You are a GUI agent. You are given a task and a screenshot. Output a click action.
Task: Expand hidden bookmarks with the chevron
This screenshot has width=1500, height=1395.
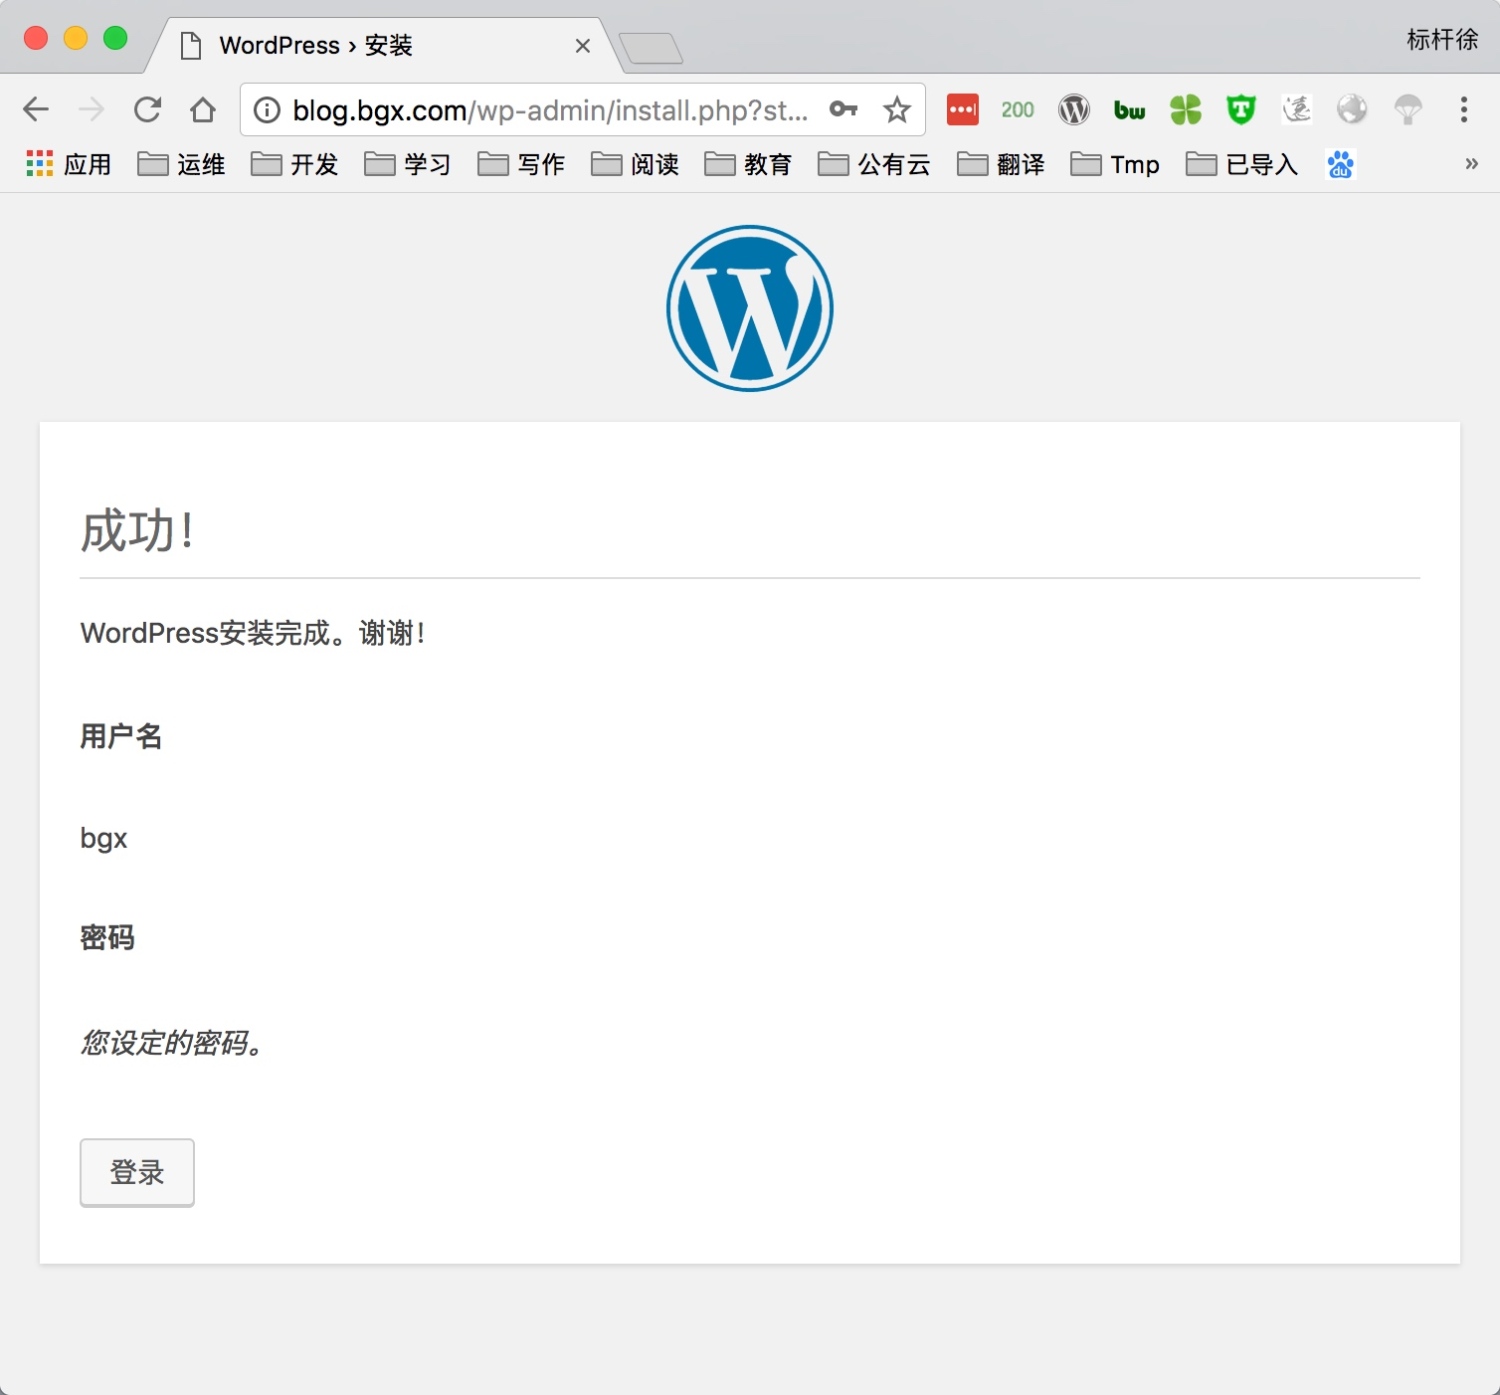[x=1471, y=163]
